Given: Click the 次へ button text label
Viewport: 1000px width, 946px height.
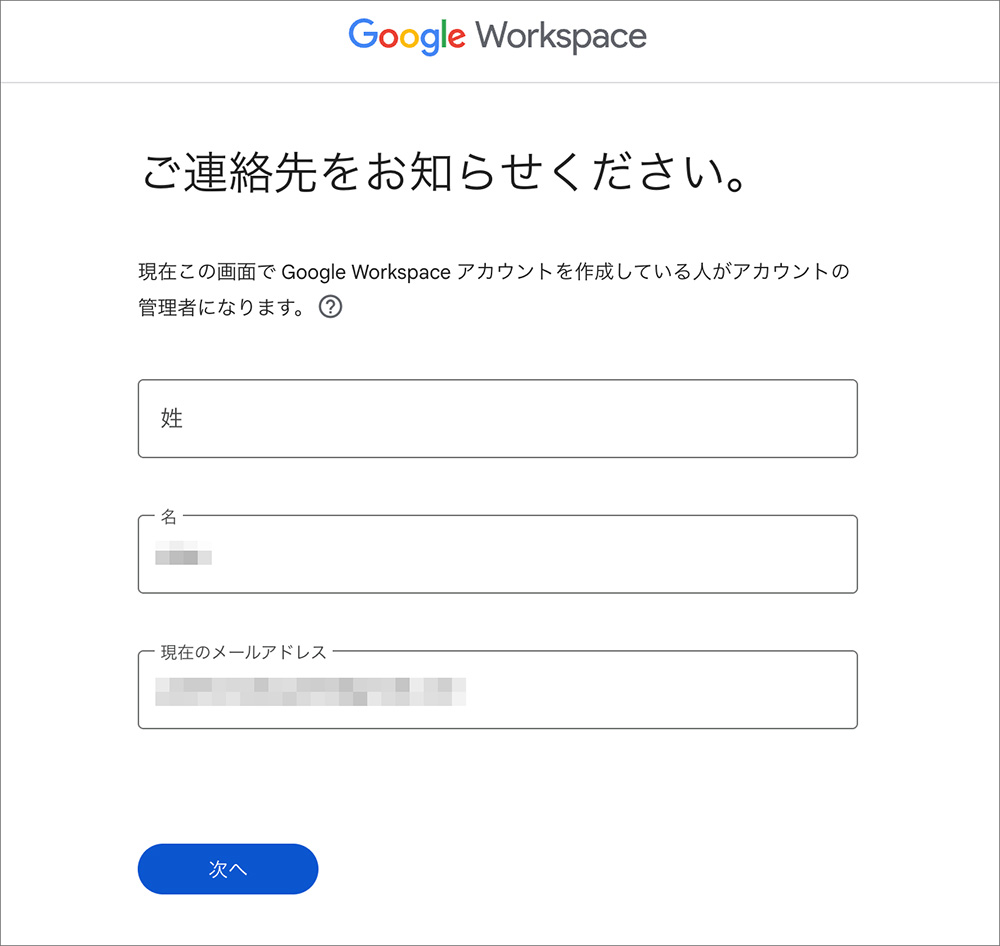Looking at the screenshot, I should pos(227,869).
